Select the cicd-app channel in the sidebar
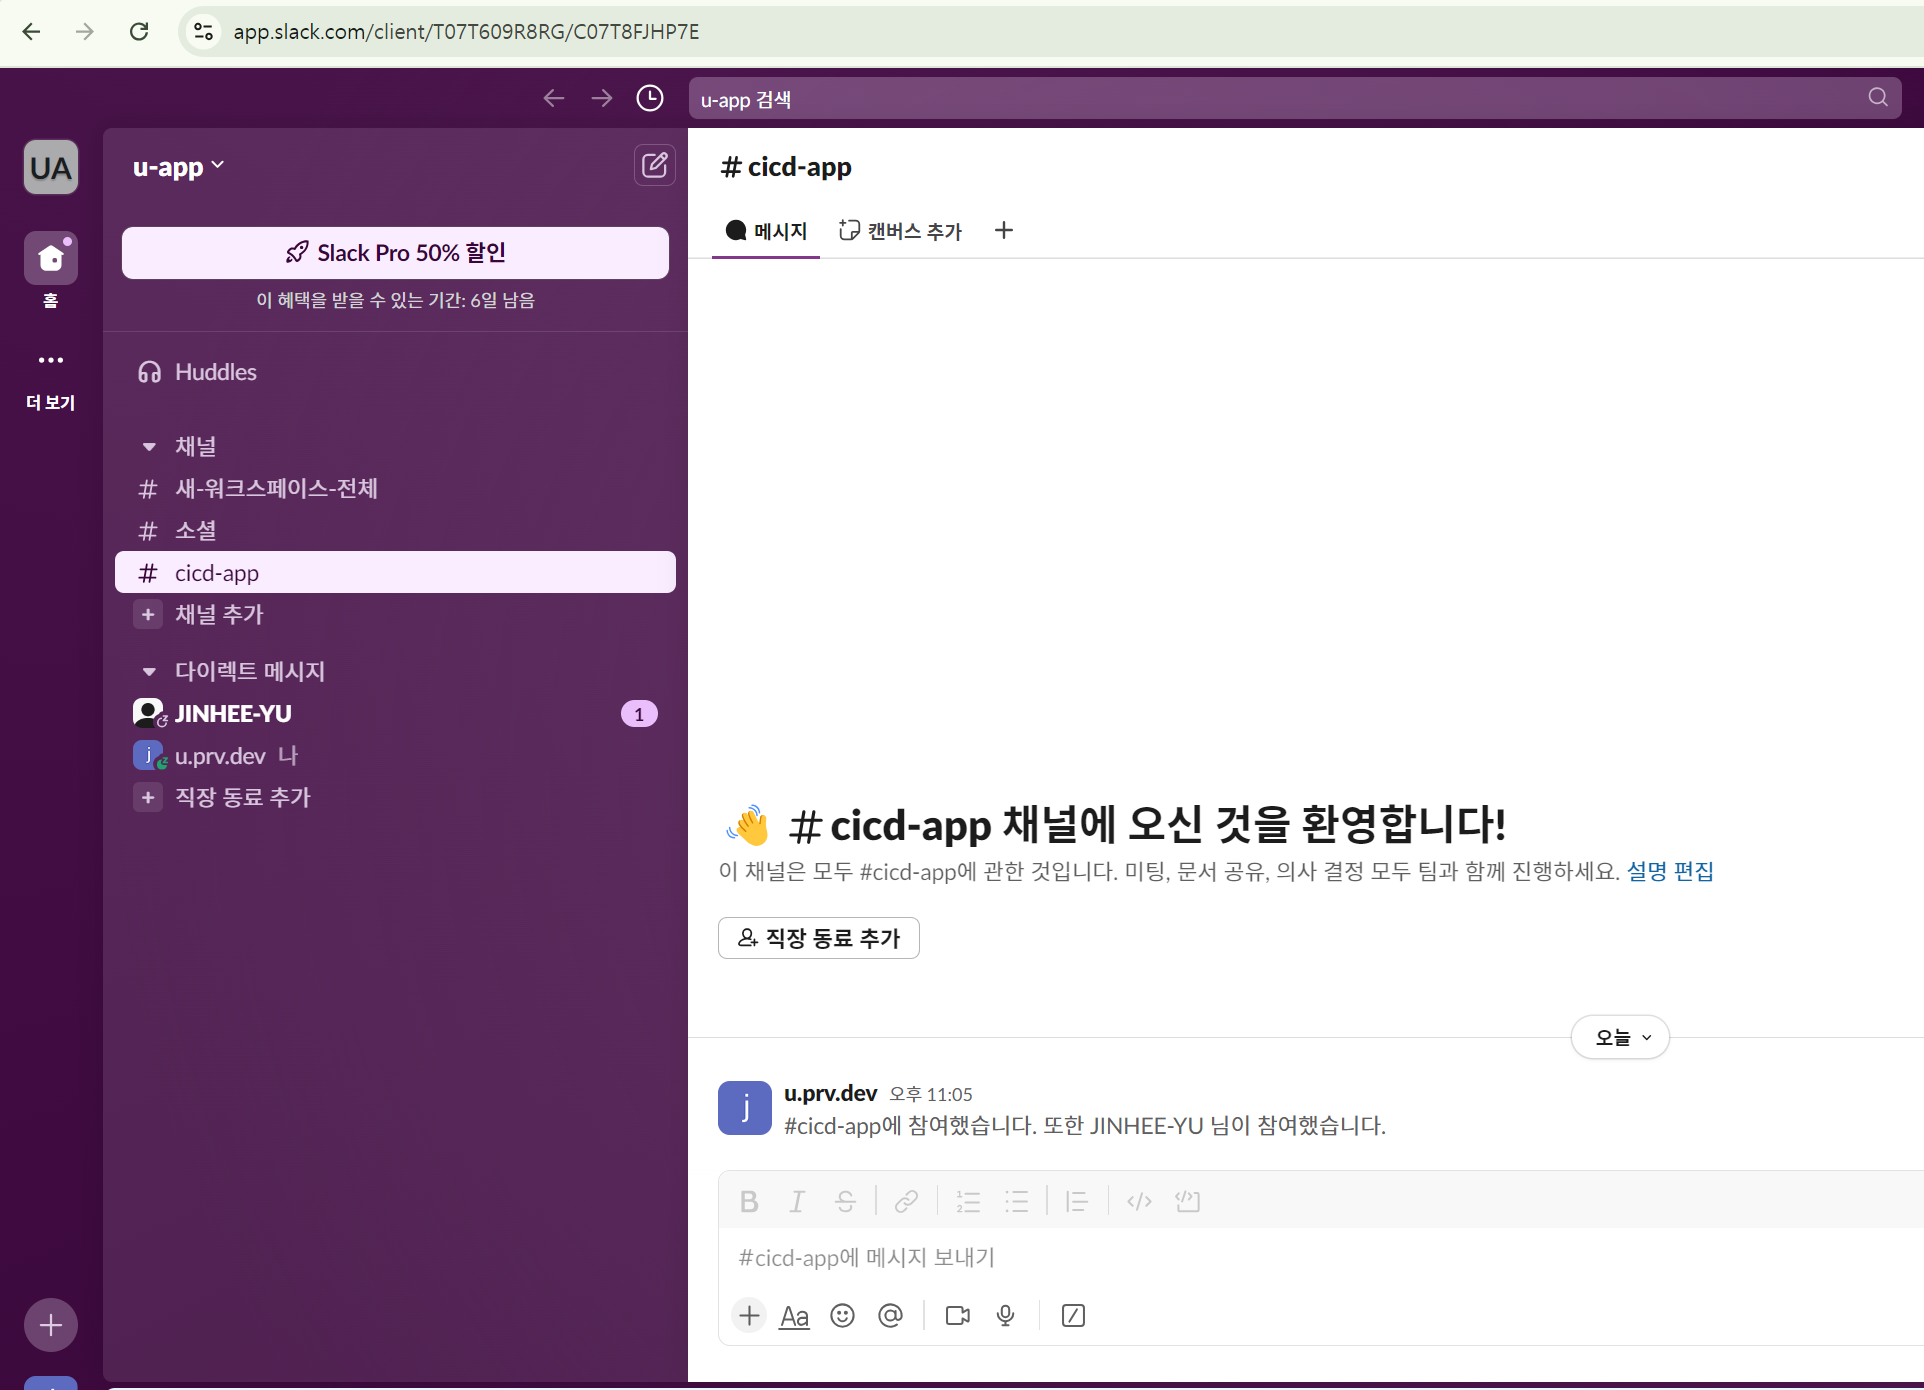Image resolution: width=1924 pixels, height=1390 pixels. pyautogui.click(x=395, y=573)
